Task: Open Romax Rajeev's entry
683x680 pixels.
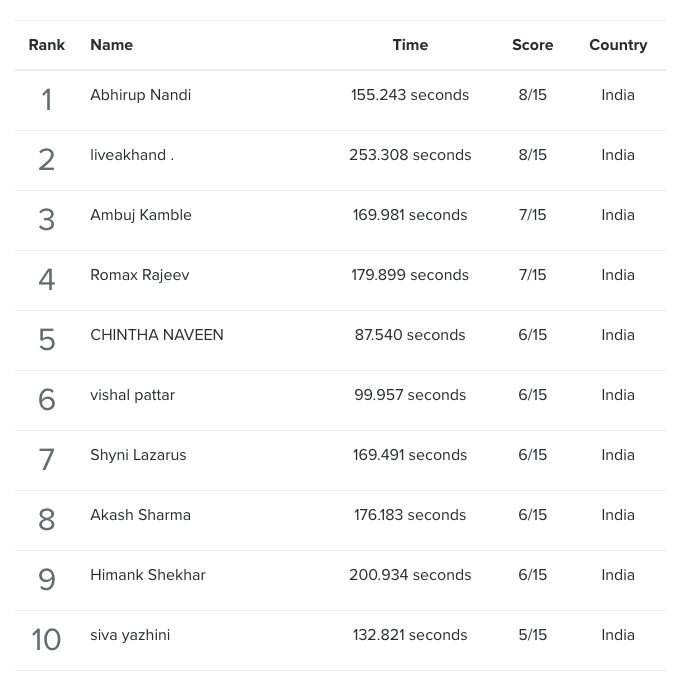Action: point(140,275)
